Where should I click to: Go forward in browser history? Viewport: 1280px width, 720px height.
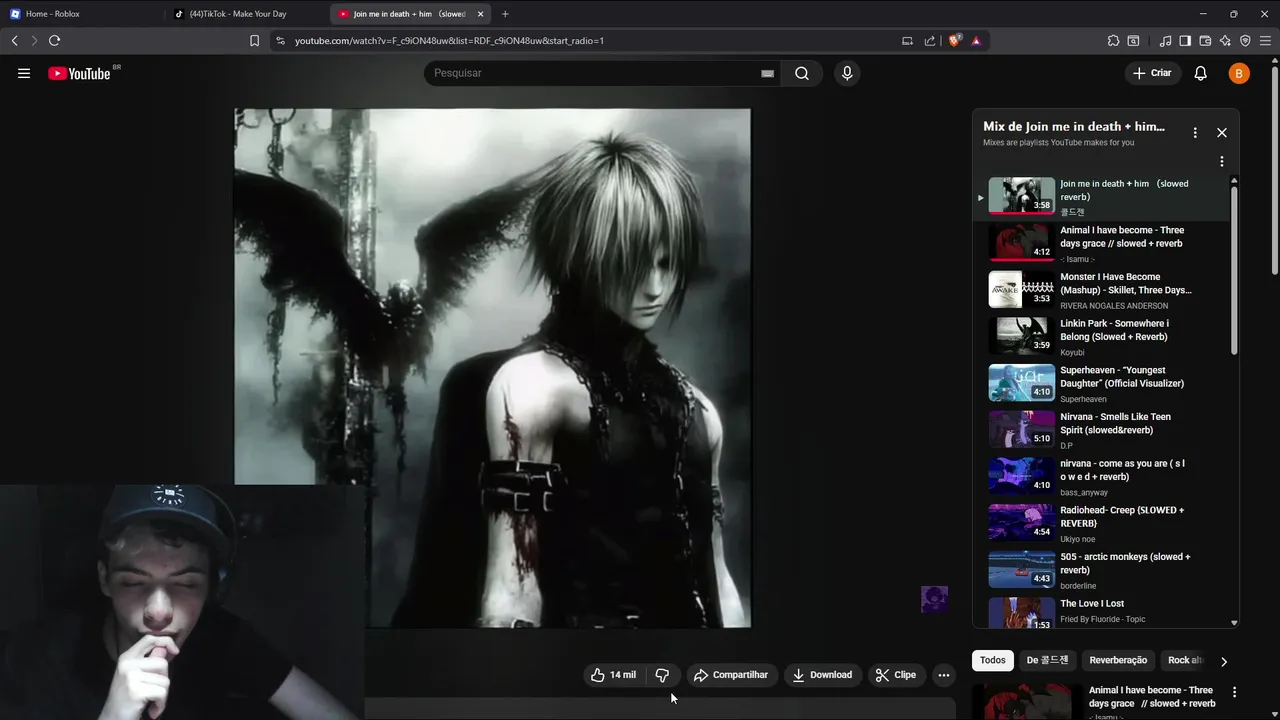(34, 41)
